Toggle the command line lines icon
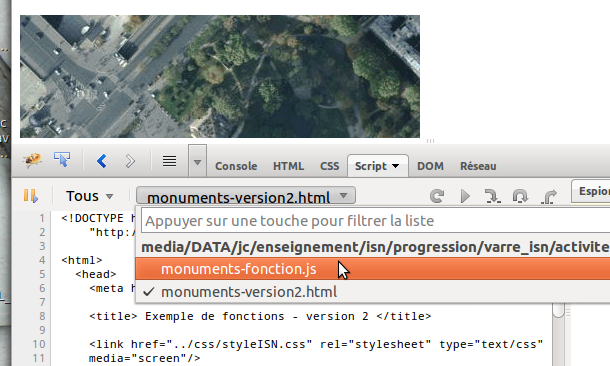 pos(169,161)
